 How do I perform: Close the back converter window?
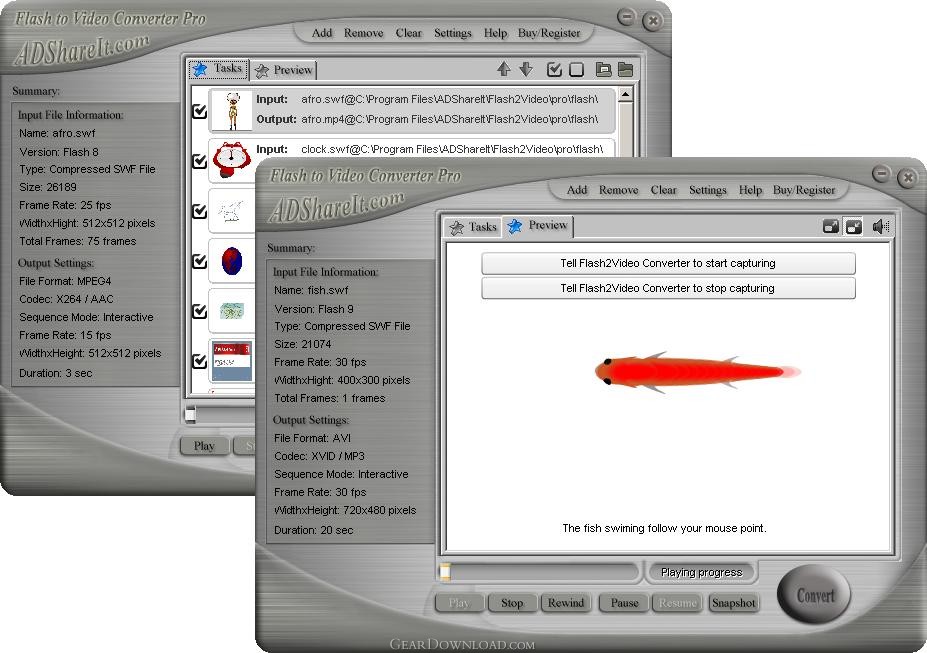(653, 21)
